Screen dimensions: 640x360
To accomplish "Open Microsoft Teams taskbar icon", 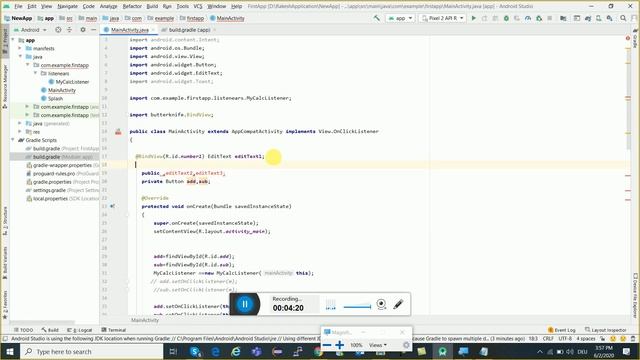I will tap(256, 351).
